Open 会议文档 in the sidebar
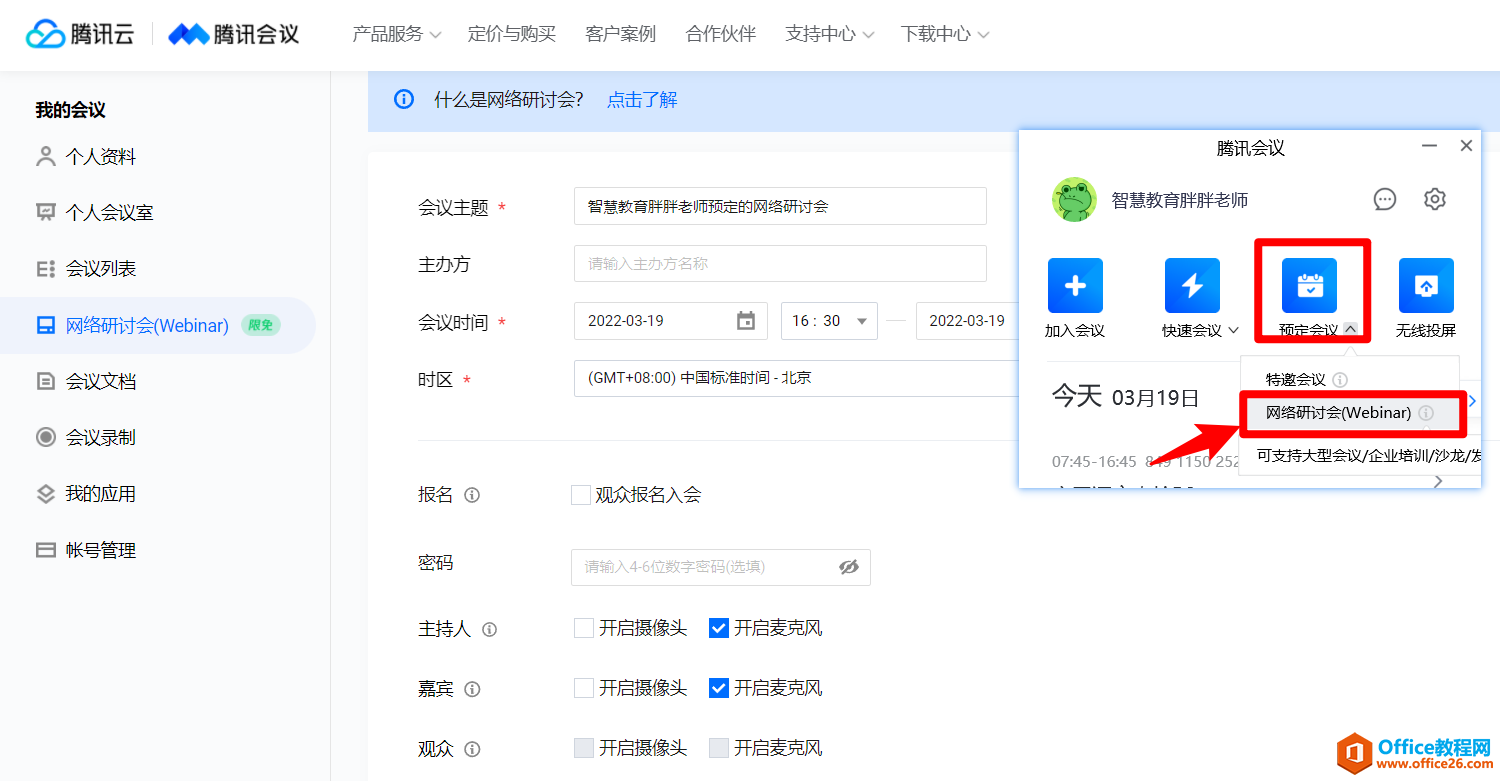The width and height of the screenshot is (1500, 781). tap(100, 381)
